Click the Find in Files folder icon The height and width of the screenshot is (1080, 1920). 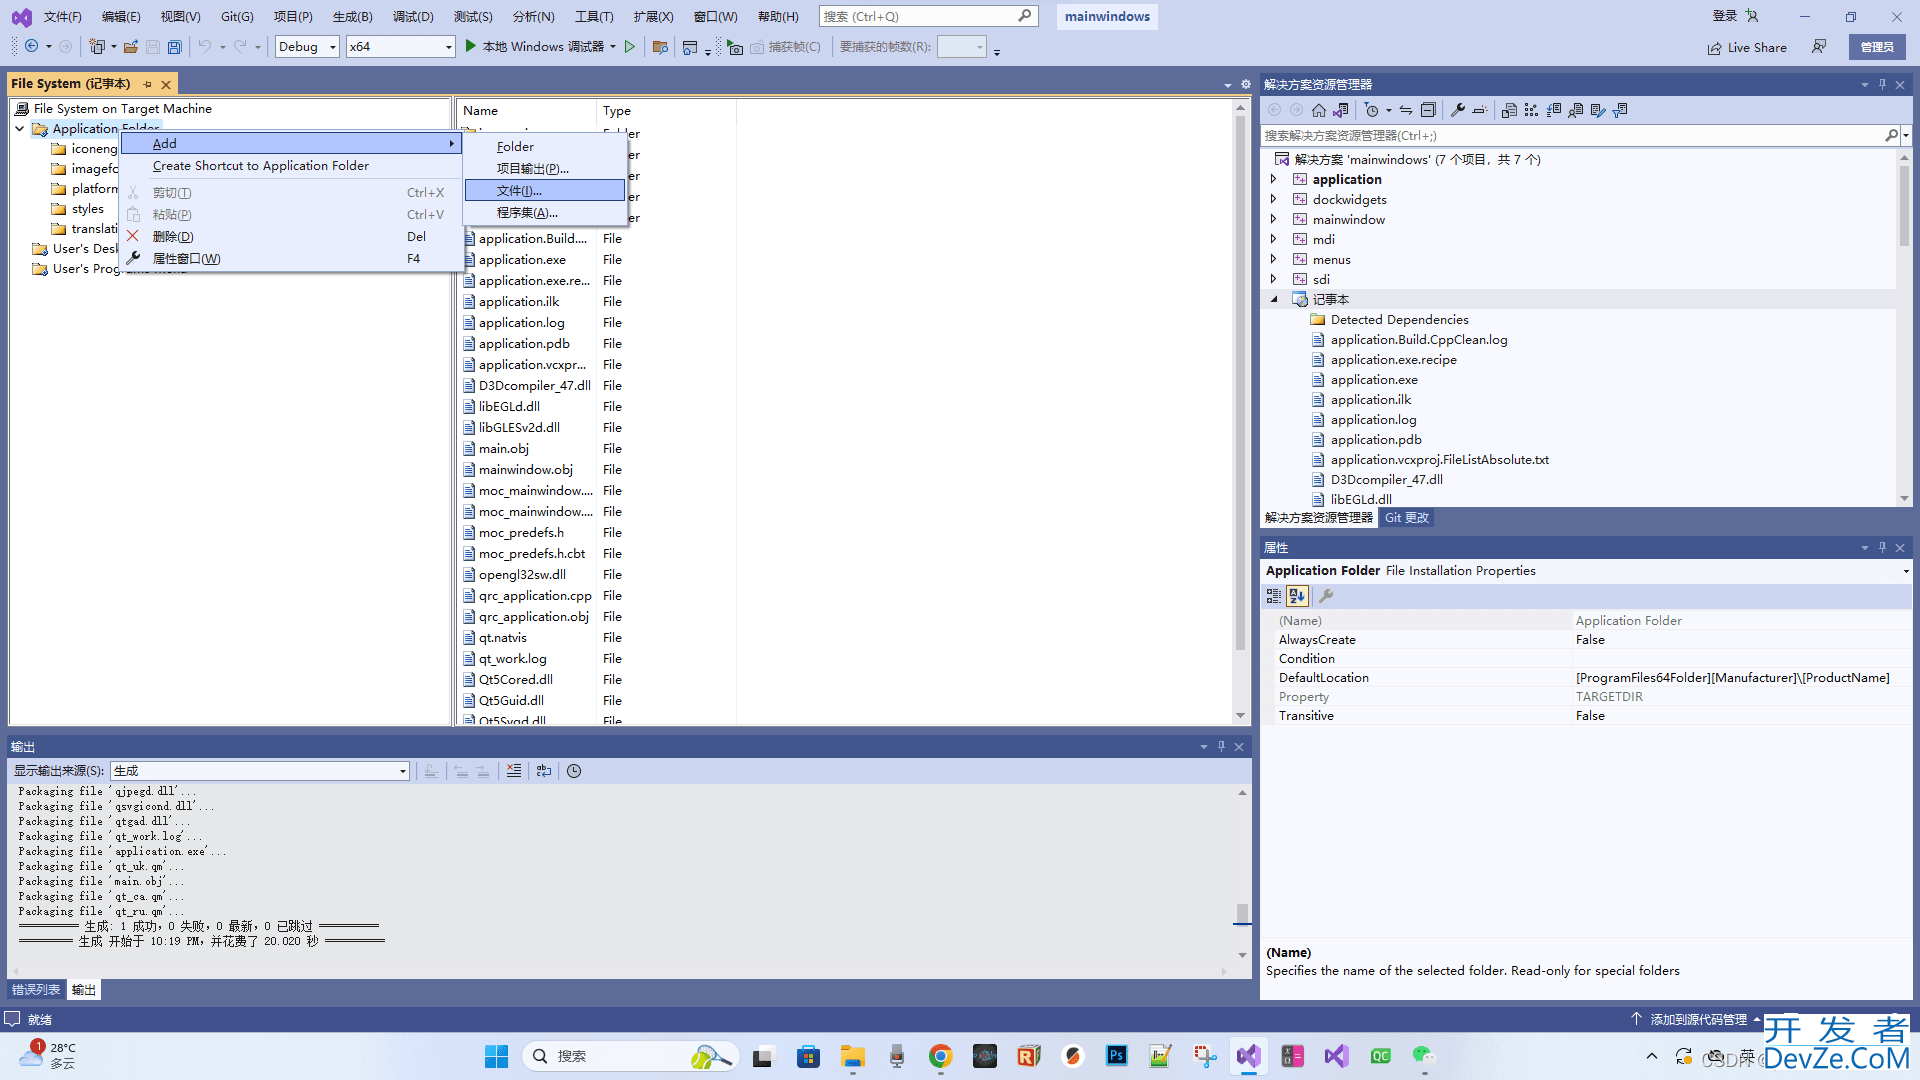click(x=659, y=47)
